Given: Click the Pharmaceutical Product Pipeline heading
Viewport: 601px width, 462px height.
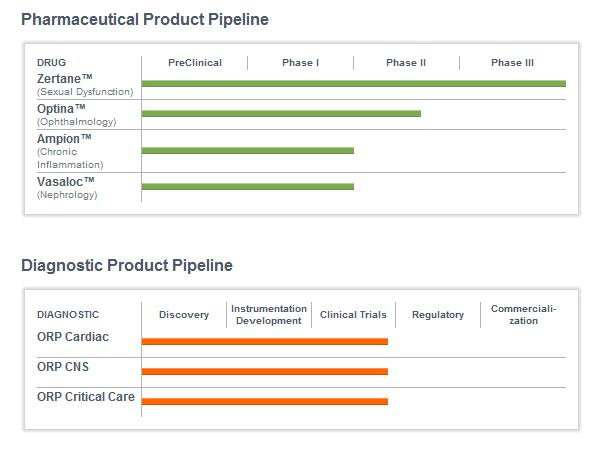Looking at the screenshot, I should click(145, 19).
